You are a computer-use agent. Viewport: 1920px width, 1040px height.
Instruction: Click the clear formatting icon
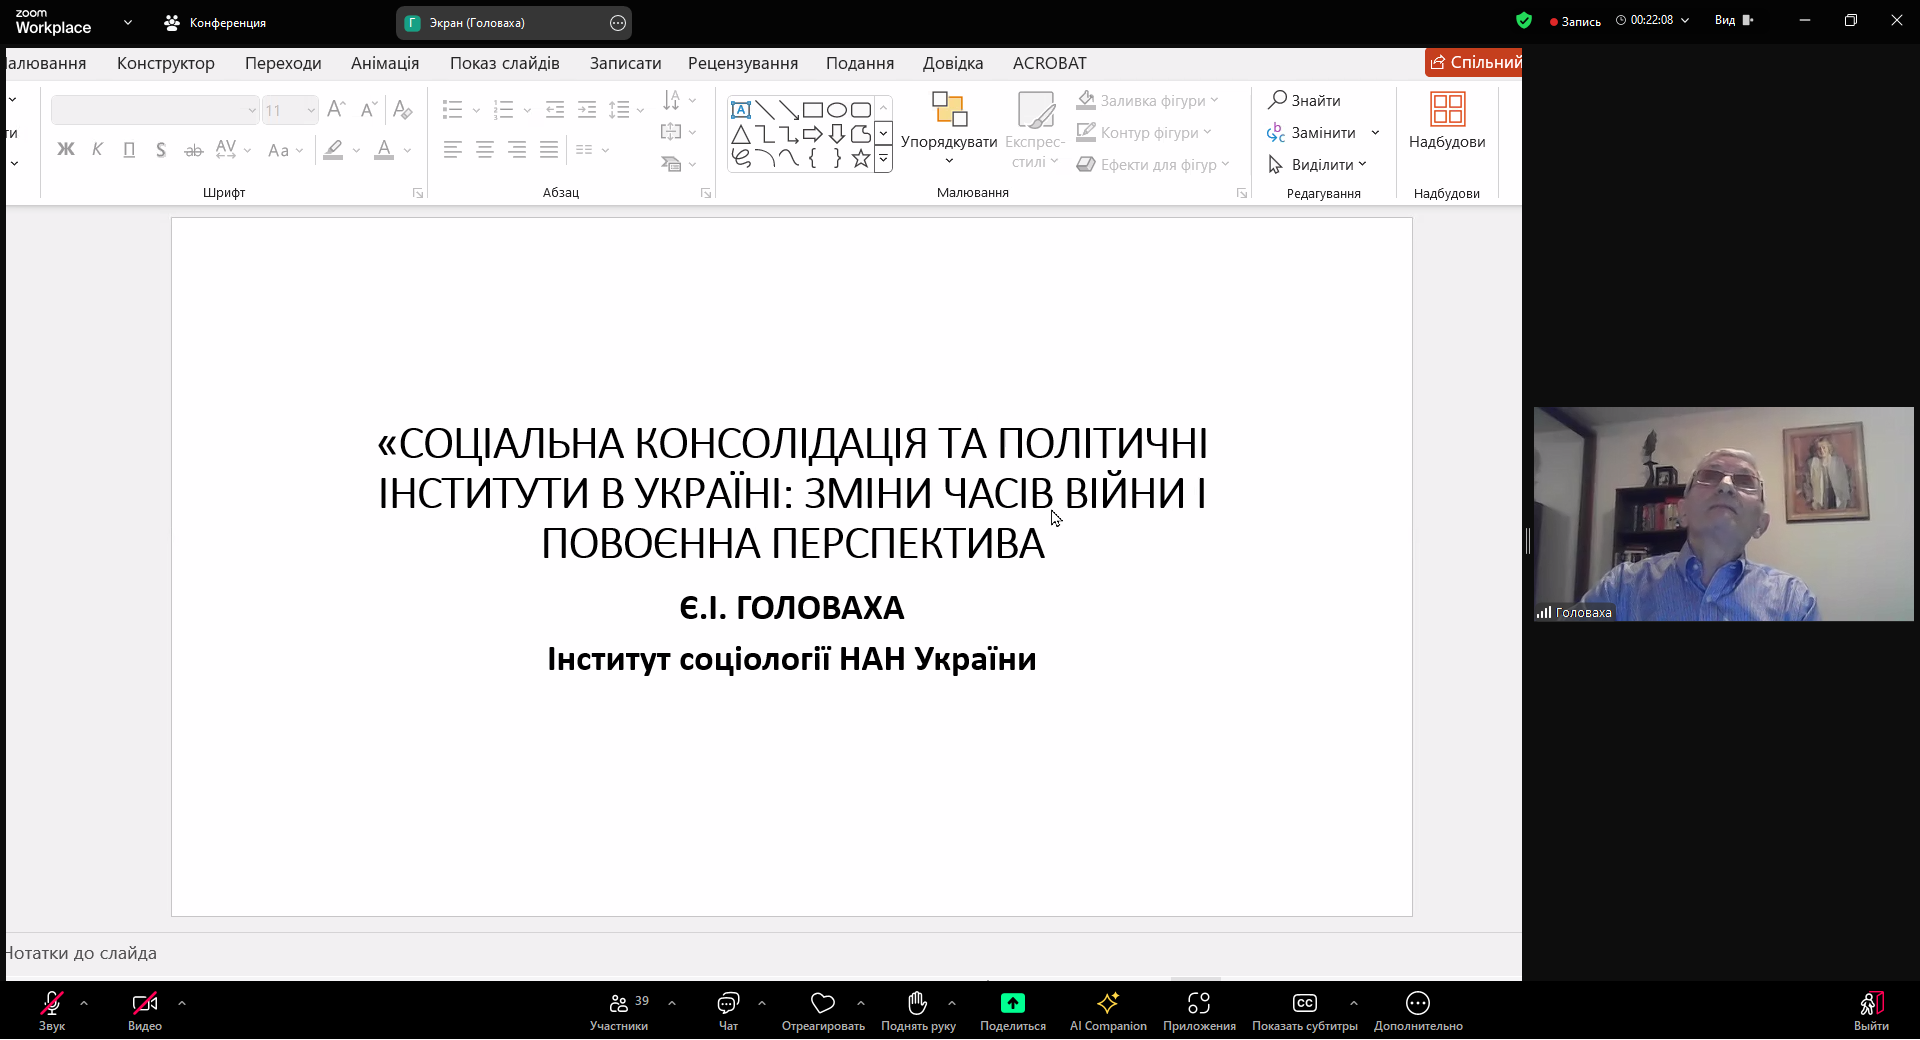tap(402, 109)
